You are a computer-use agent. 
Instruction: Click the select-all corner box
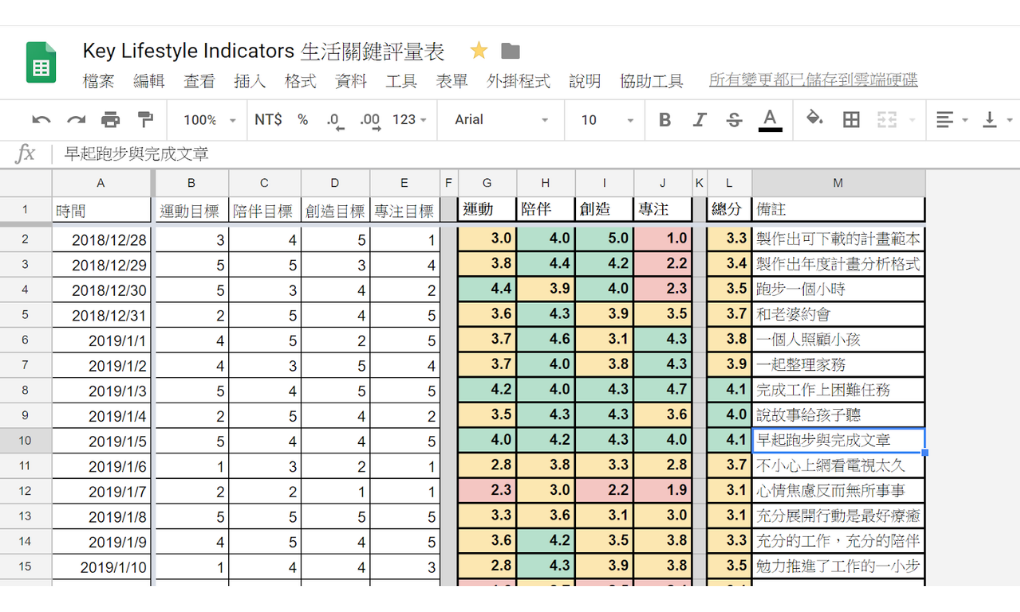pyautogui.click(x=25, y=183)
